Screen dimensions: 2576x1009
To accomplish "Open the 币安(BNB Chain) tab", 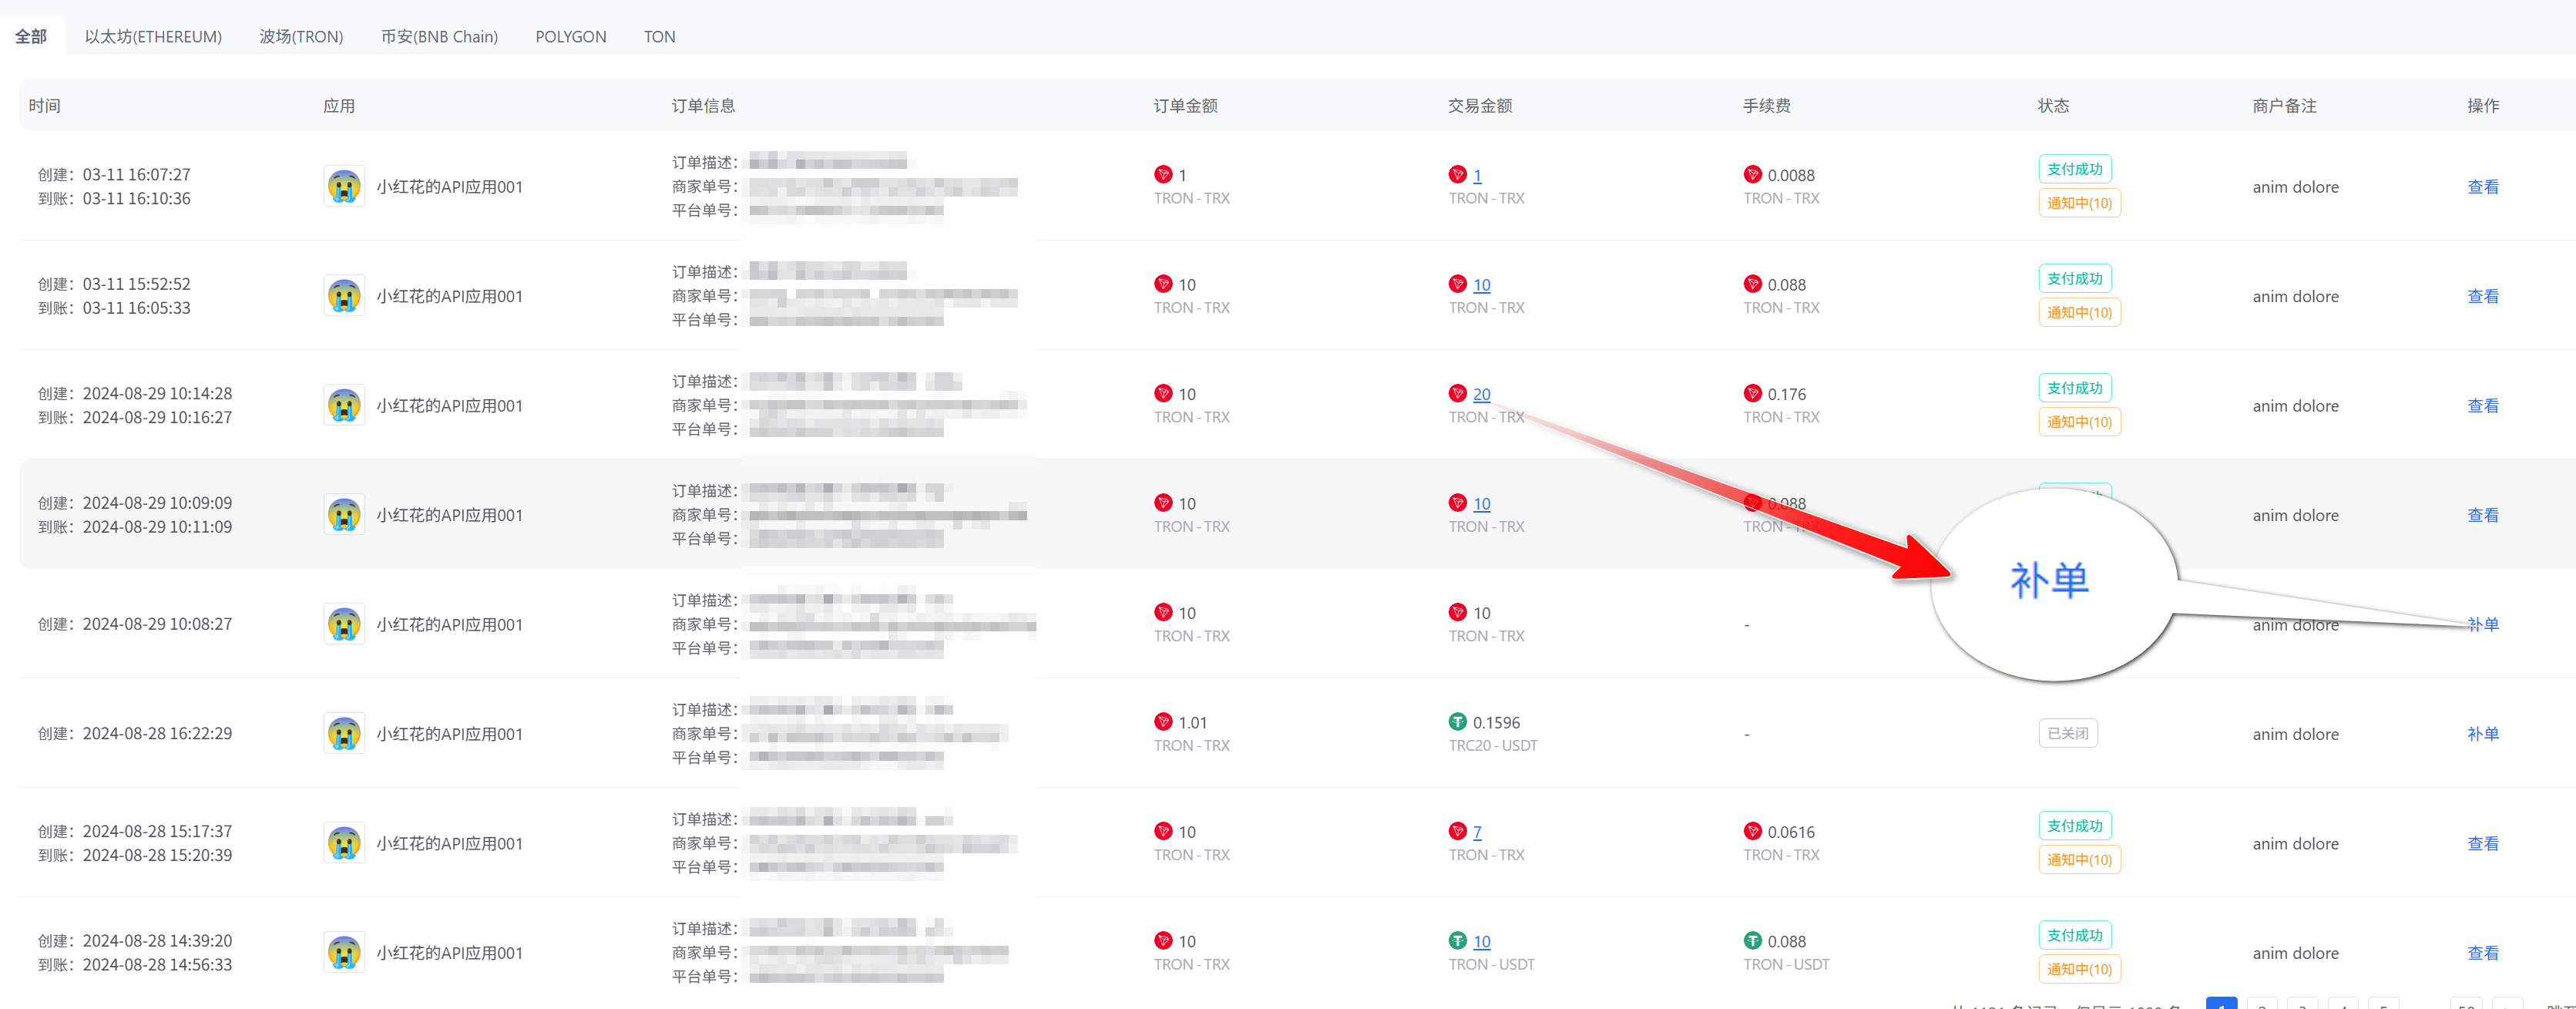I will pos(439,37).
